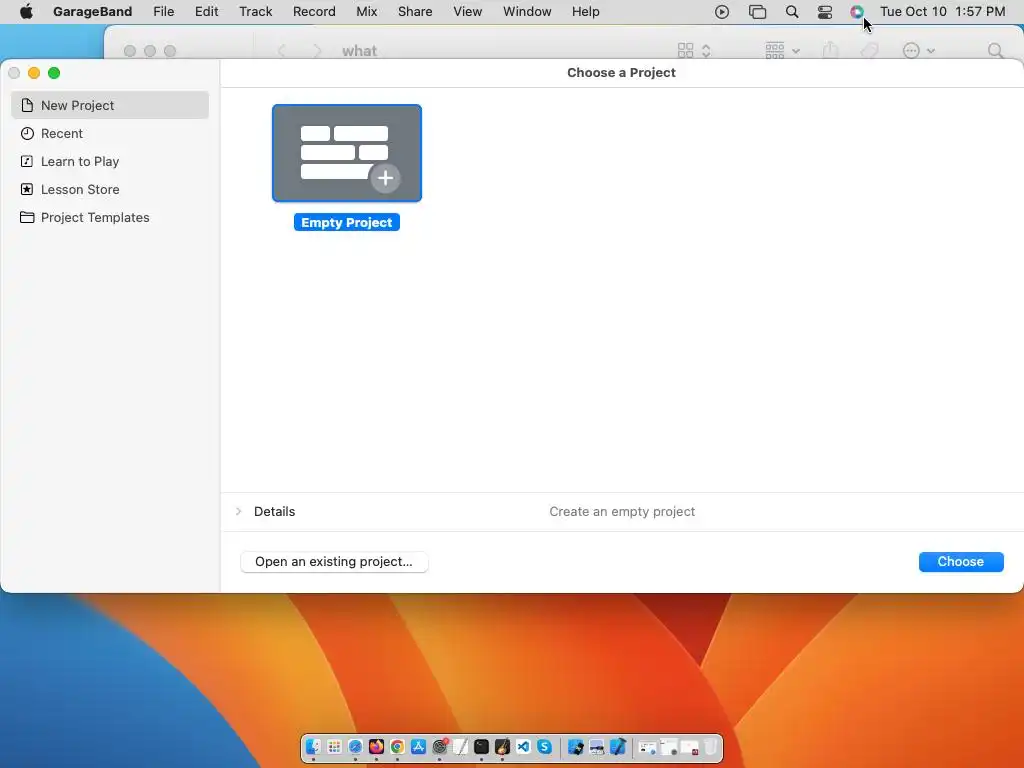Open the GarageBand application menu

pos(92,12)
